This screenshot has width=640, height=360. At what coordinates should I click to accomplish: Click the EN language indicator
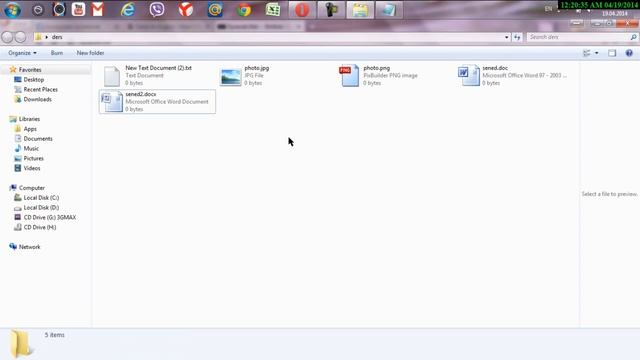pos(548,9)
